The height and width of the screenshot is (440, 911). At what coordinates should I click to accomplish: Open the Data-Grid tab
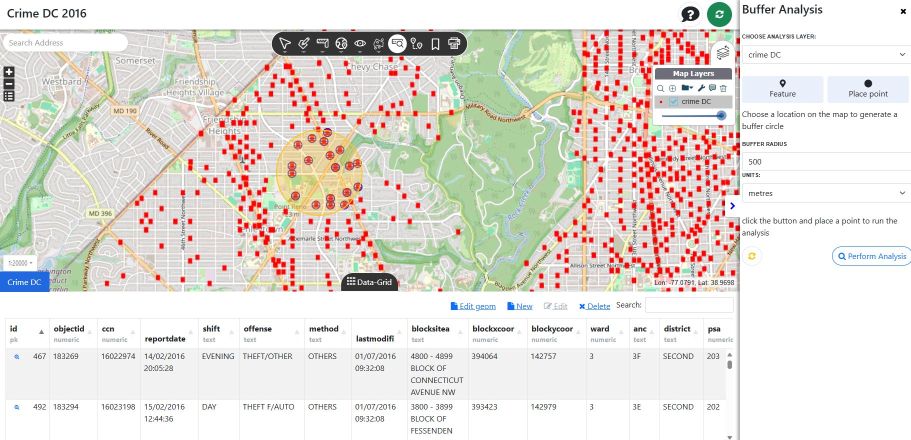pos(369,282)
